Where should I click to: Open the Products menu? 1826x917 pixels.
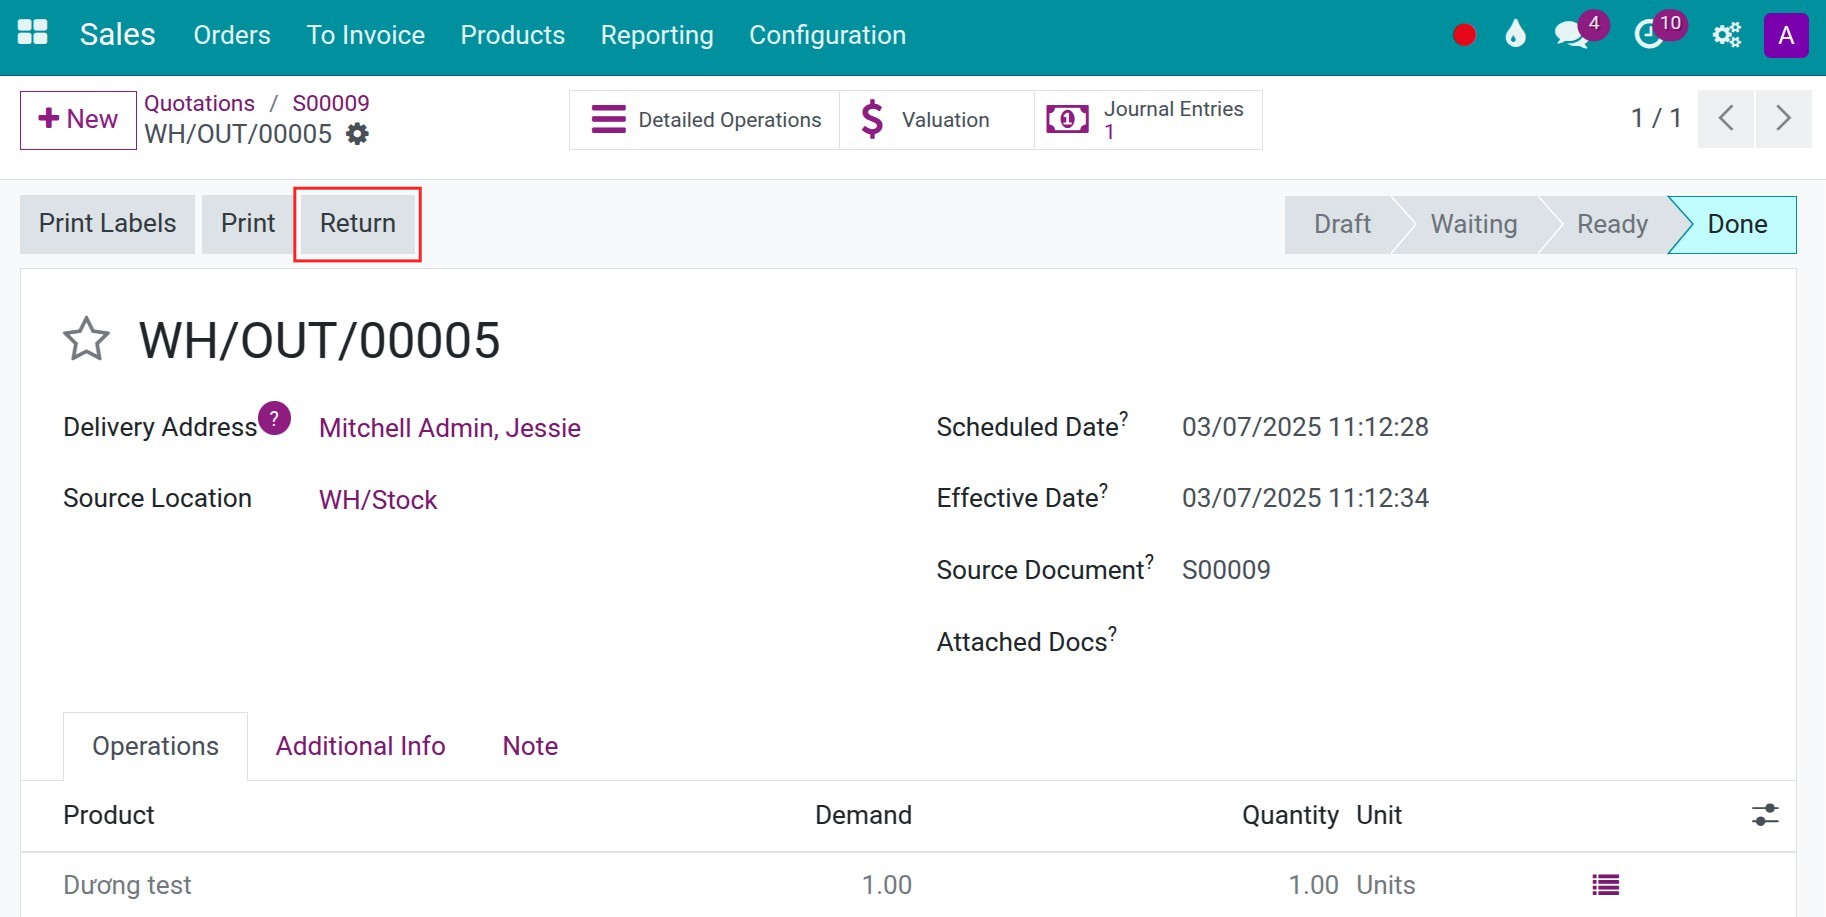point(513,35)
